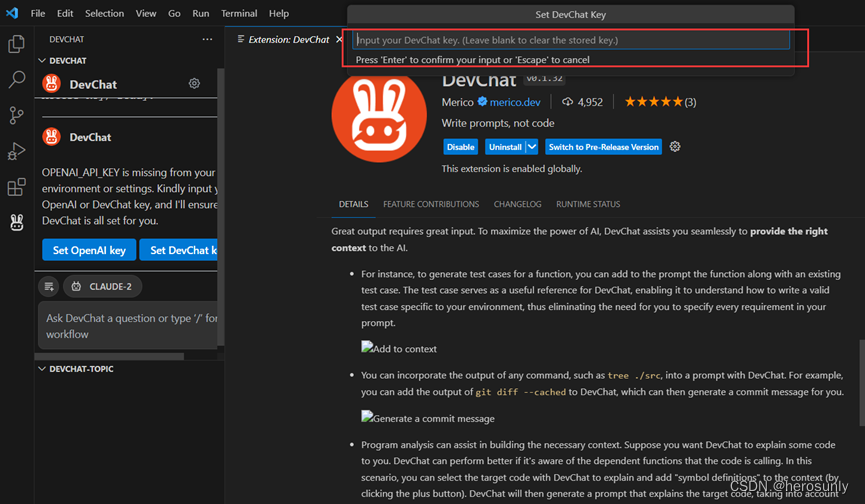Open the Uninstall dropdown arrow

click(532, 147)
